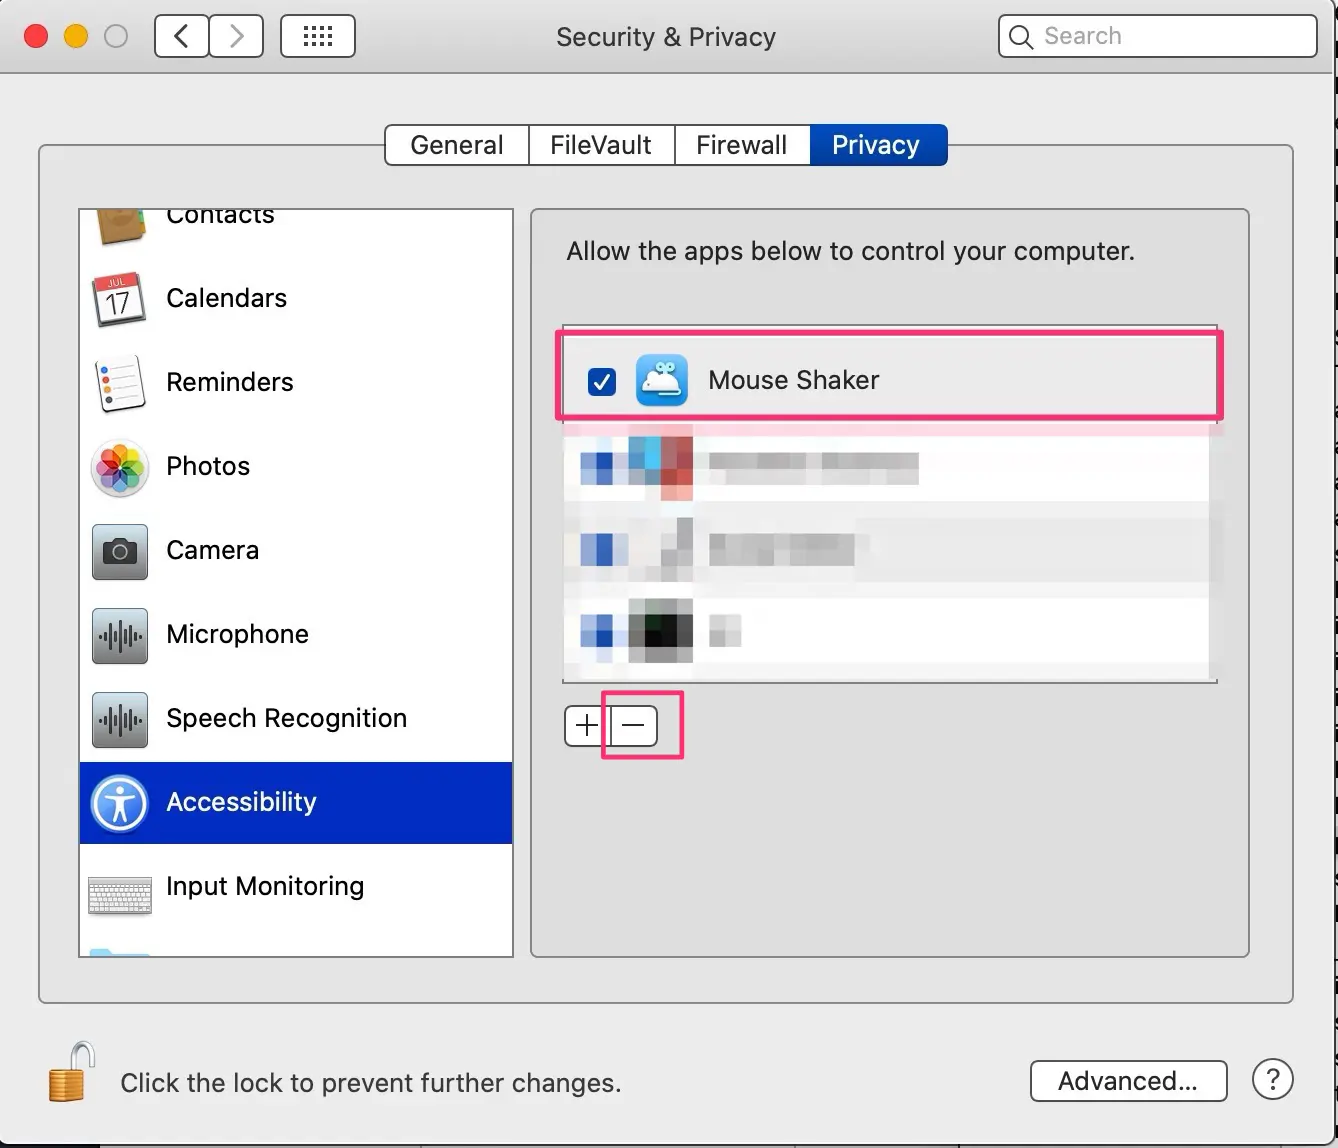Click the Photos pinwheel icon
The height and width of the screenshot is (1148, 1338).
pyautogui.click(x=119, y=467)
